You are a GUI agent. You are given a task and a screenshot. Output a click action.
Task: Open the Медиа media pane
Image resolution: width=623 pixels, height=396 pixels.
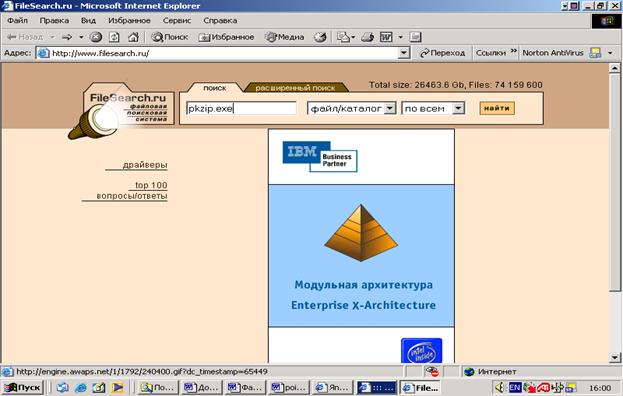click(284, 37)
